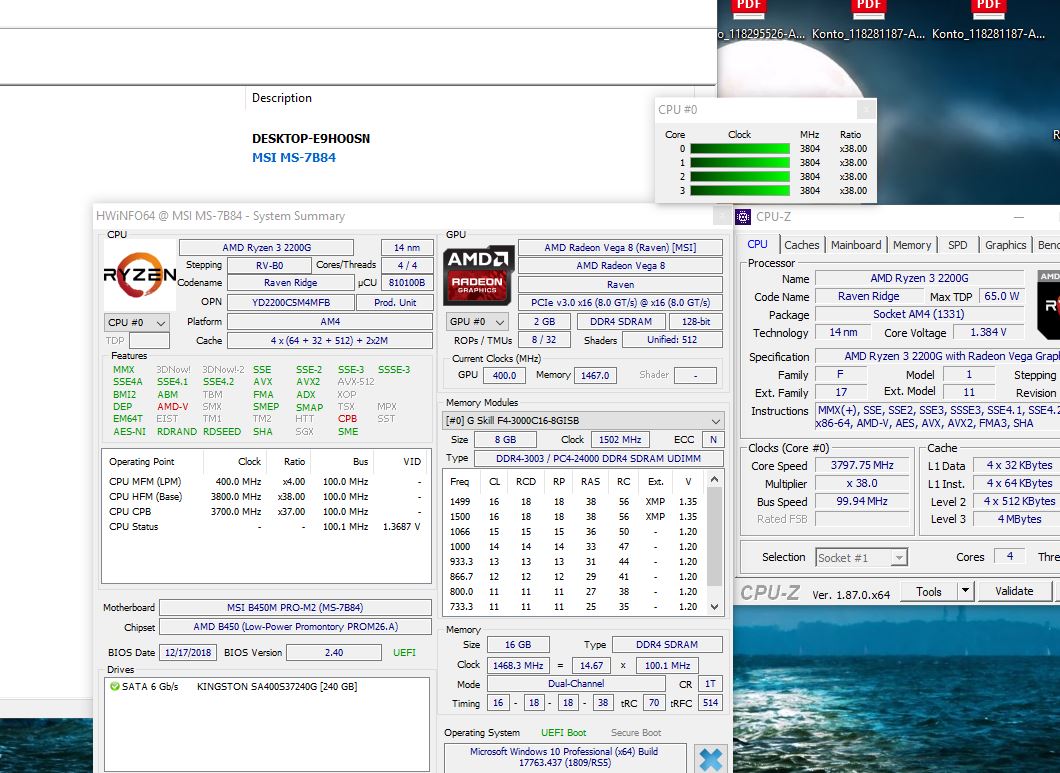Click the DESKTOP-E9HOOSN computer name
This screenshot has height=773, width=1060.
pyautogui.click(x=311, y=139)
